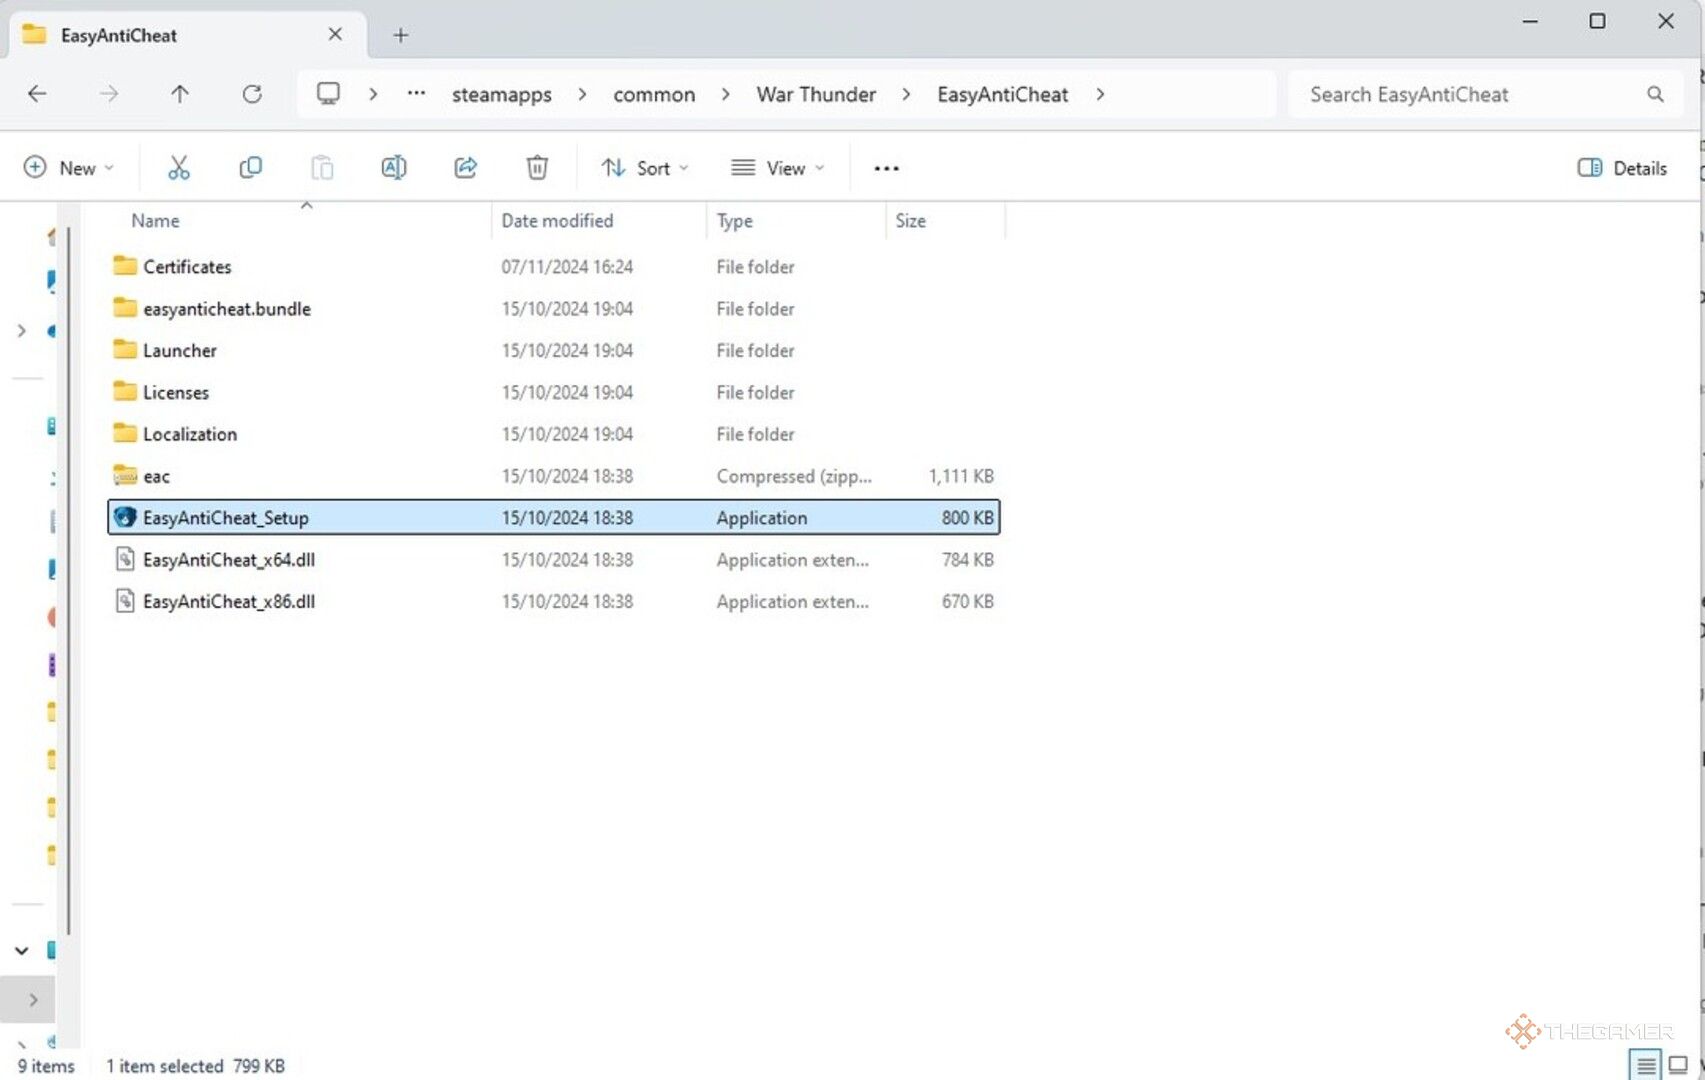This screenshot has height=1080, width=1705.
Task: Click War Thunder in the breadcrumb path
Action: pyautogui.click(x=815, y=94)
